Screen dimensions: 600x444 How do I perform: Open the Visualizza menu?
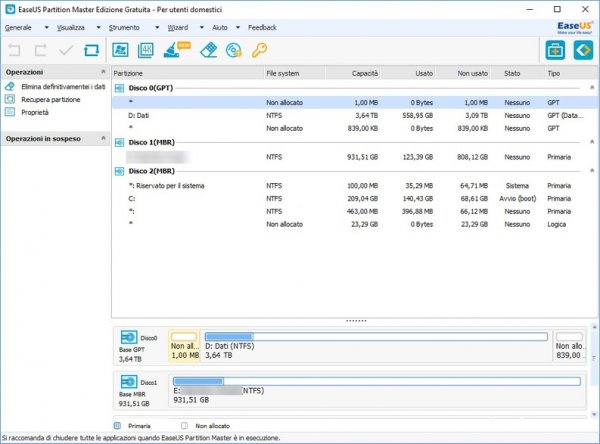point(70,28)
